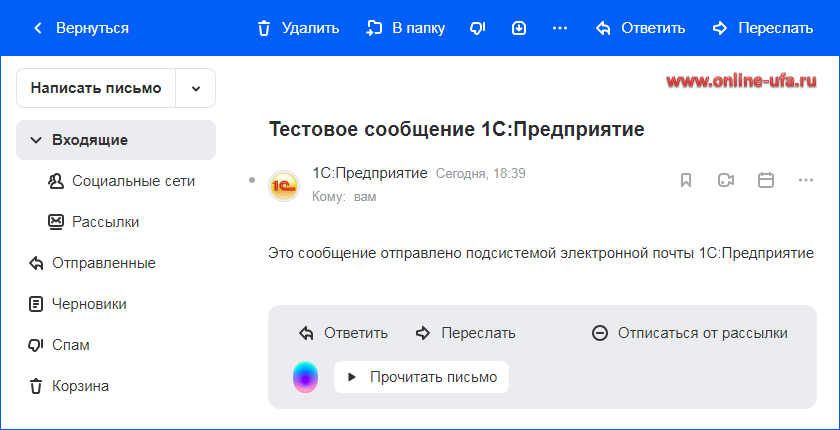Viewport: 840px width, 430px height.
Task: Bookmark the message with flag icon
Action: [x=686, y=180]
